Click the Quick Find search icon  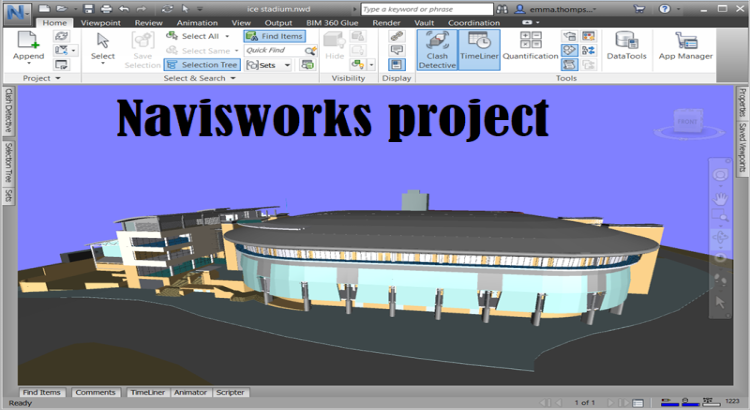[310, 50]
